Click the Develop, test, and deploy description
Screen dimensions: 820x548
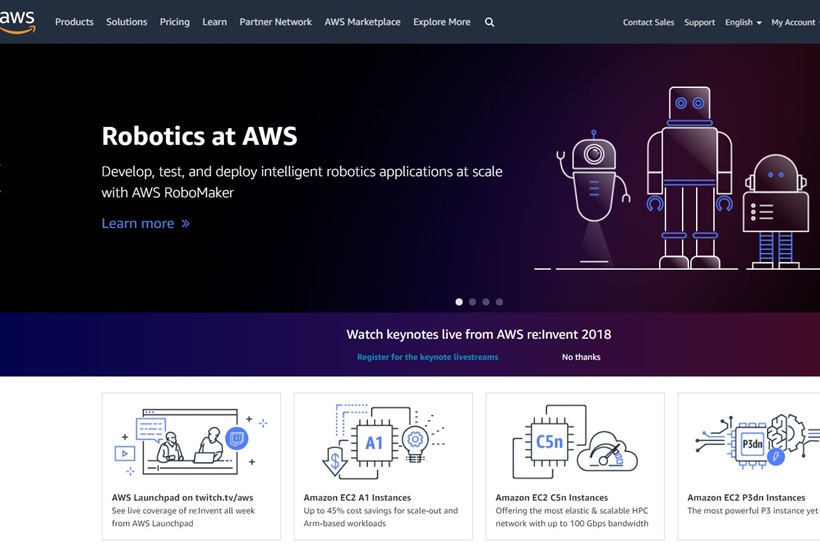coord(302,181)
